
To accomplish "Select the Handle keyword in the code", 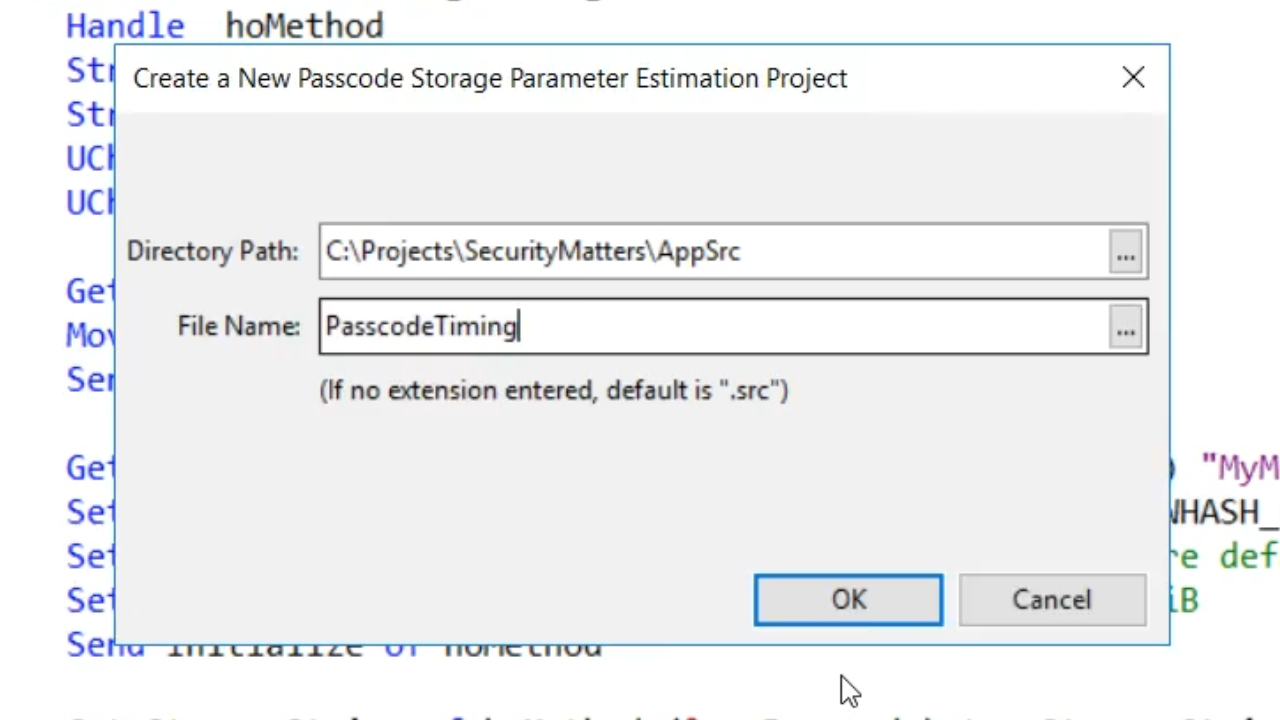I will pyautogui.click(x=125, y=25).
